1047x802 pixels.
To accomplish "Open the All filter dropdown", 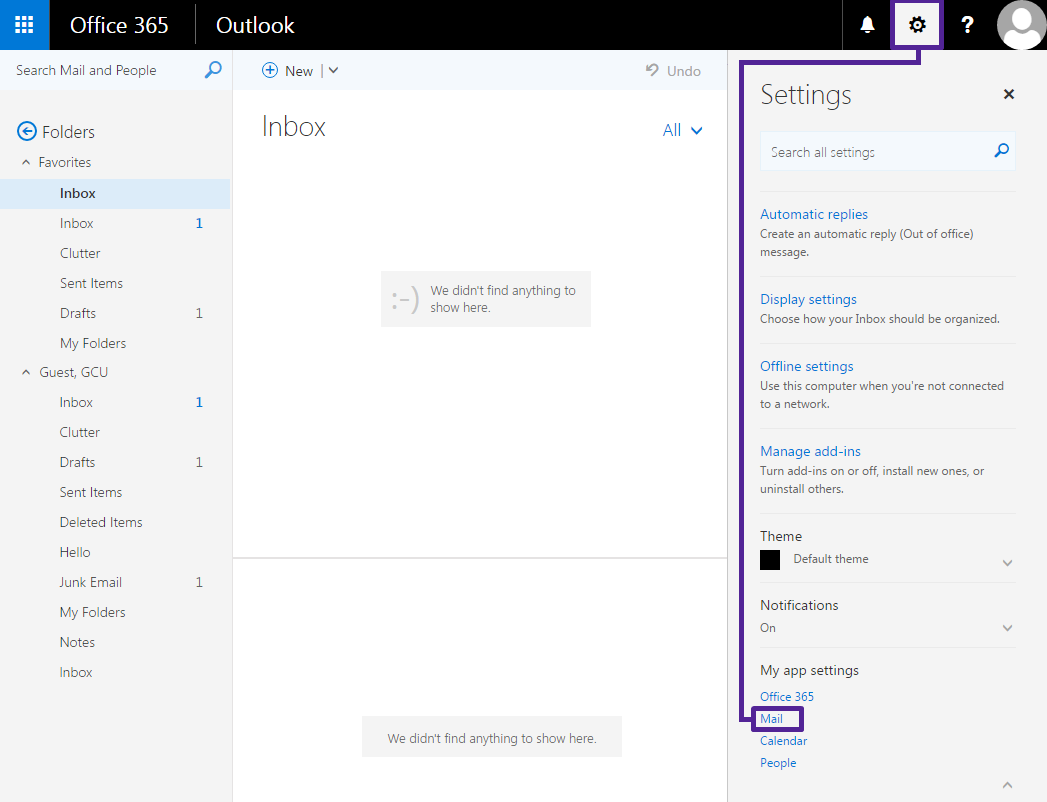I will pyautogui.click(x=682, y=130).
